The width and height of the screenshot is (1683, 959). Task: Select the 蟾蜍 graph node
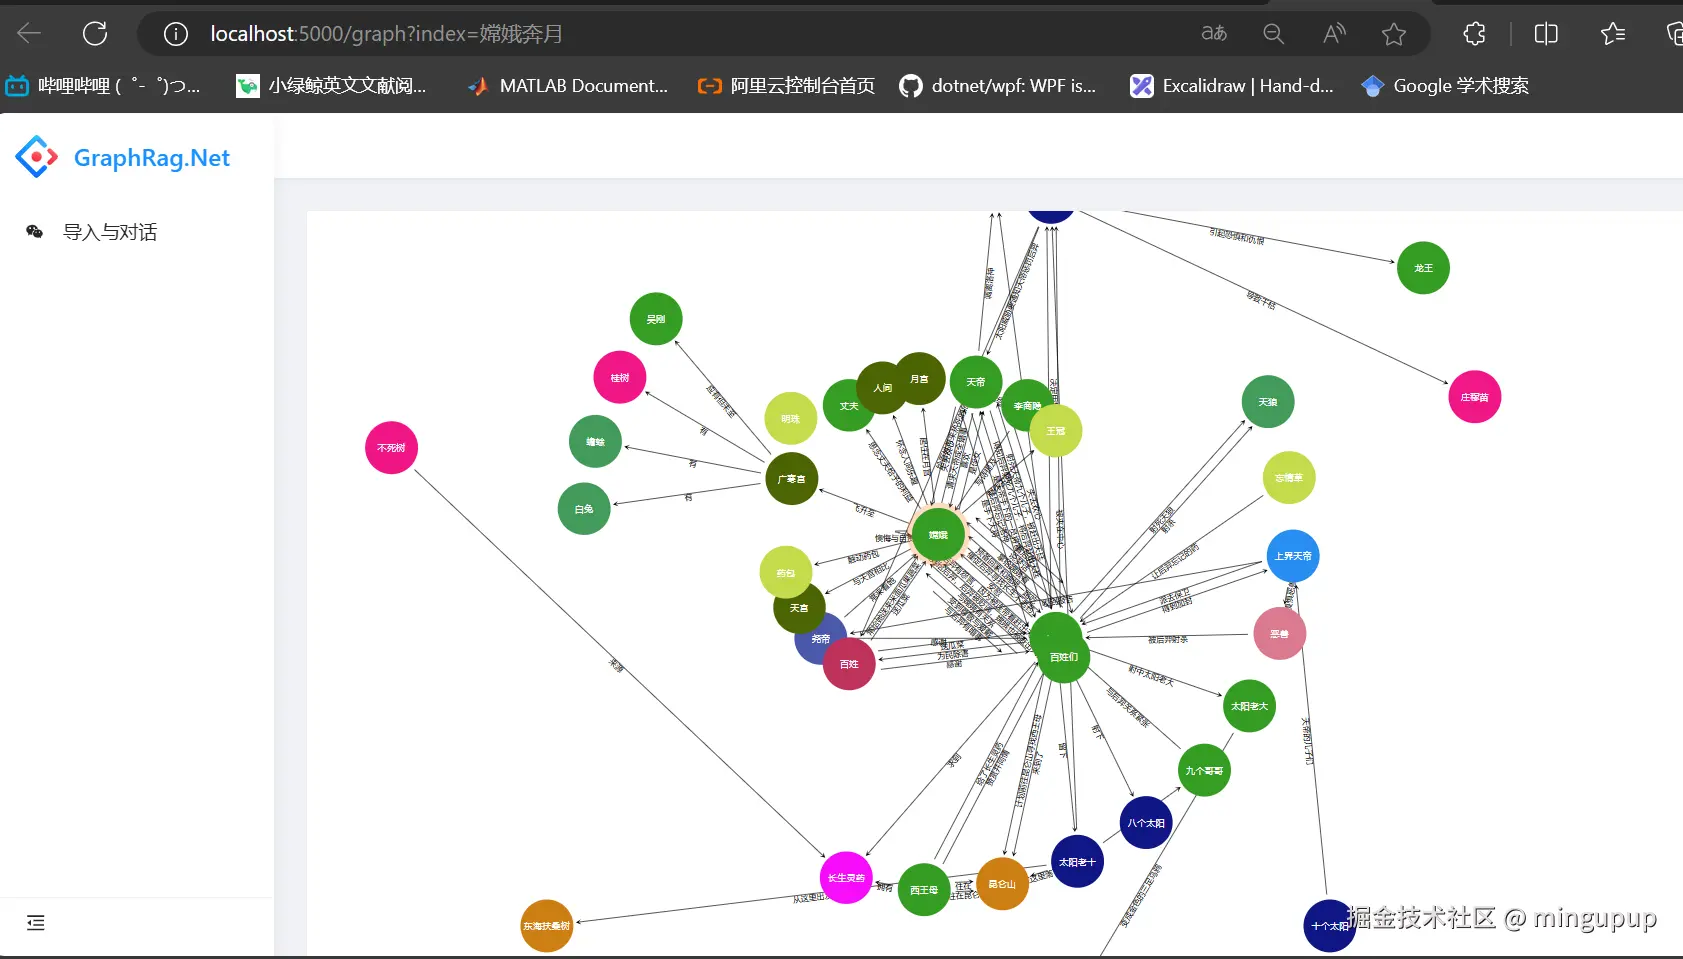coord(595,441)
